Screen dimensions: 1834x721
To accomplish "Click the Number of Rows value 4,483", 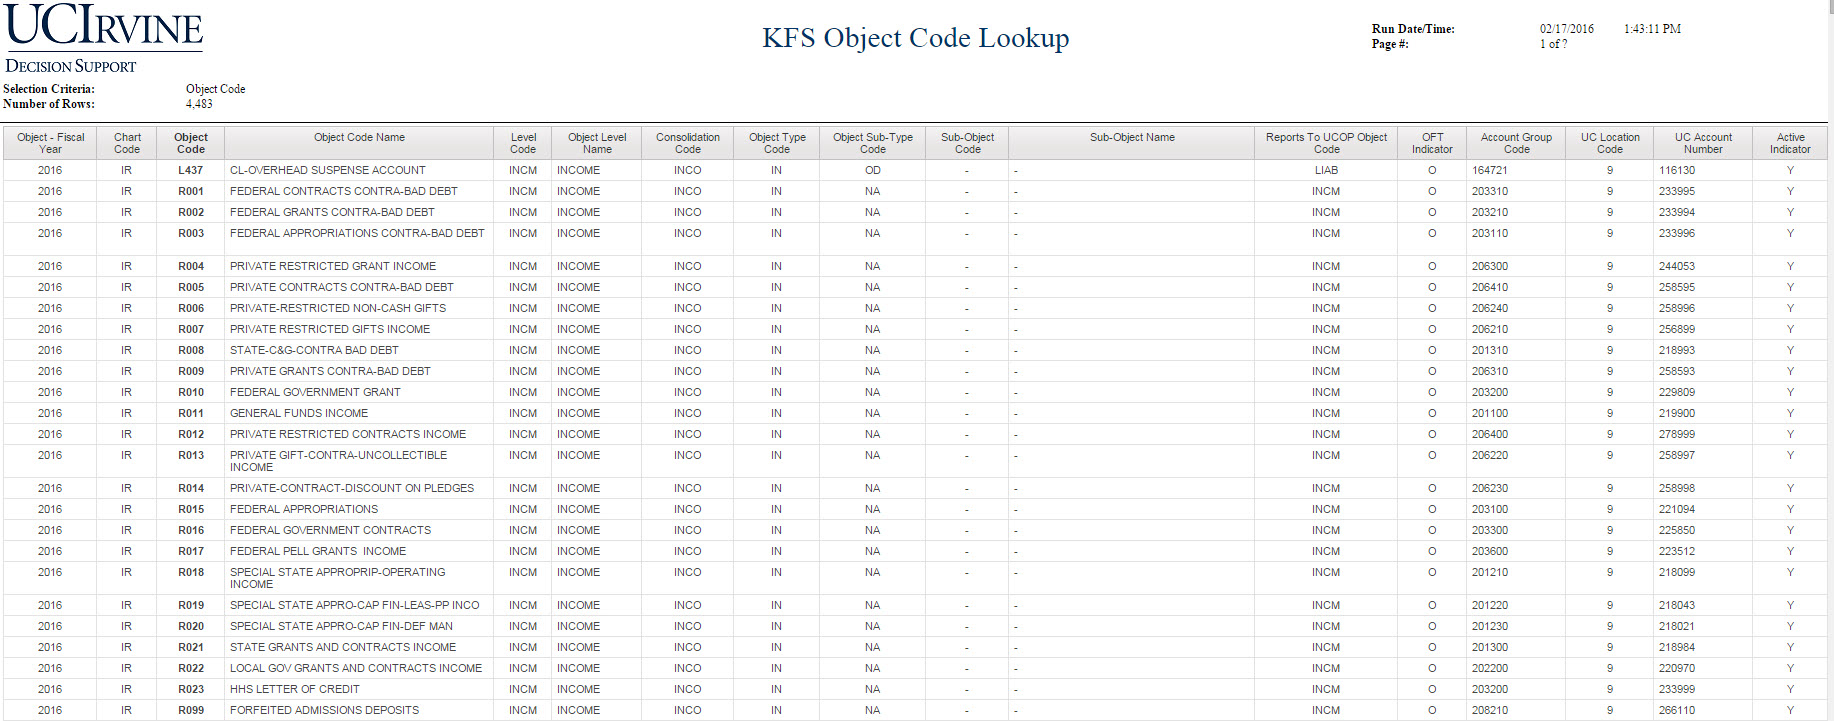I will pyautogui.click(x=199, y=104).
